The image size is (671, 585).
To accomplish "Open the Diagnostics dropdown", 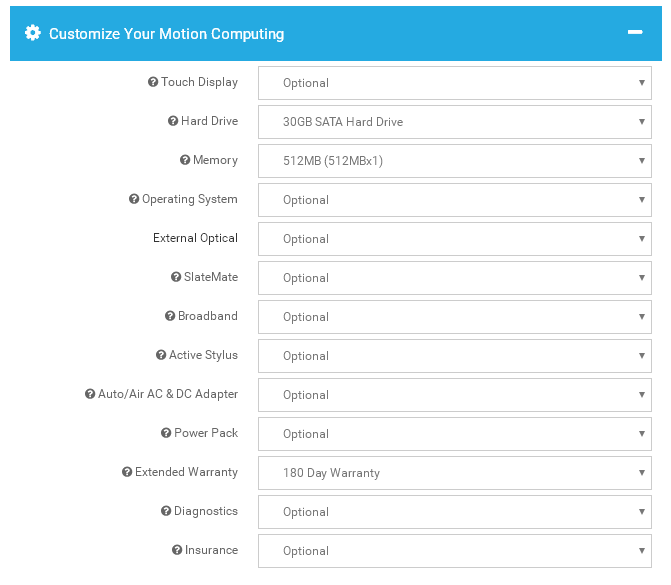I will 454,512.
